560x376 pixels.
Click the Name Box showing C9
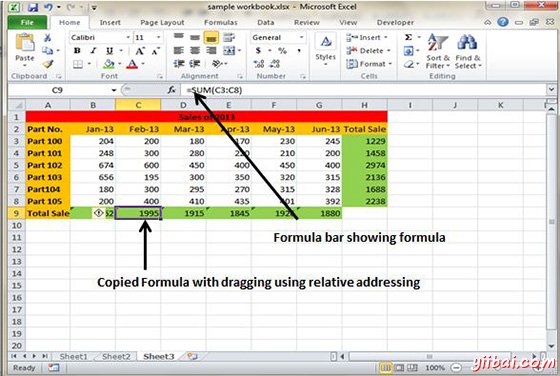tap(57, 90)
